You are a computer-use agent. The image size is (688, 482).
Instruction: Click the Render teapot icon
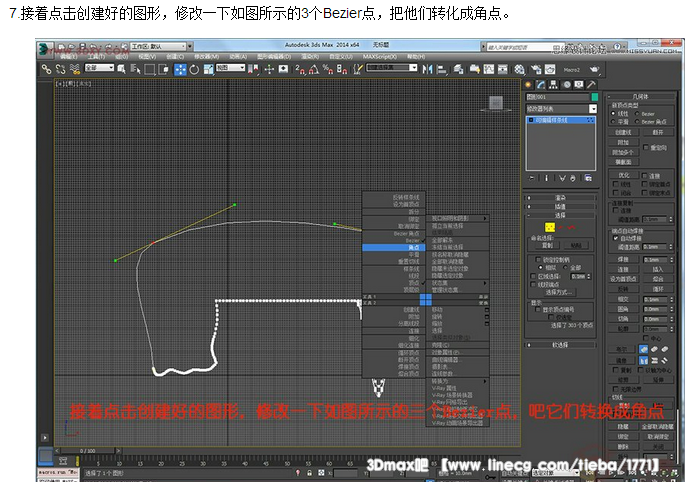click(x=594, y=69)
